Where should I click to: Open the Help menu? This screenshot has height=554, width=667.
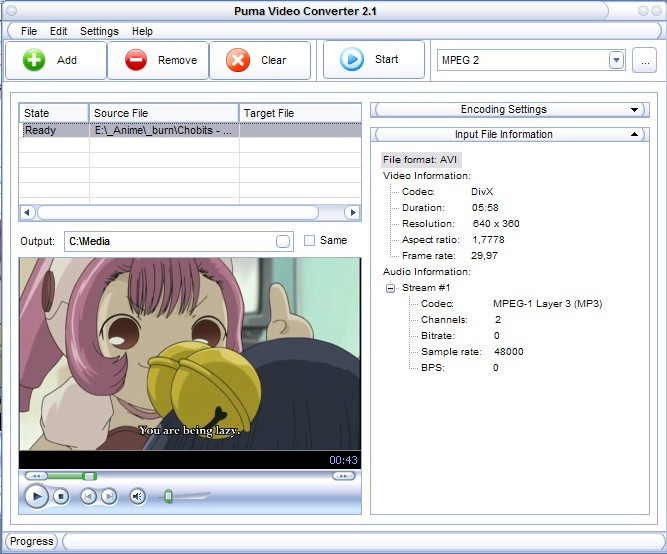tap(142, 31)
